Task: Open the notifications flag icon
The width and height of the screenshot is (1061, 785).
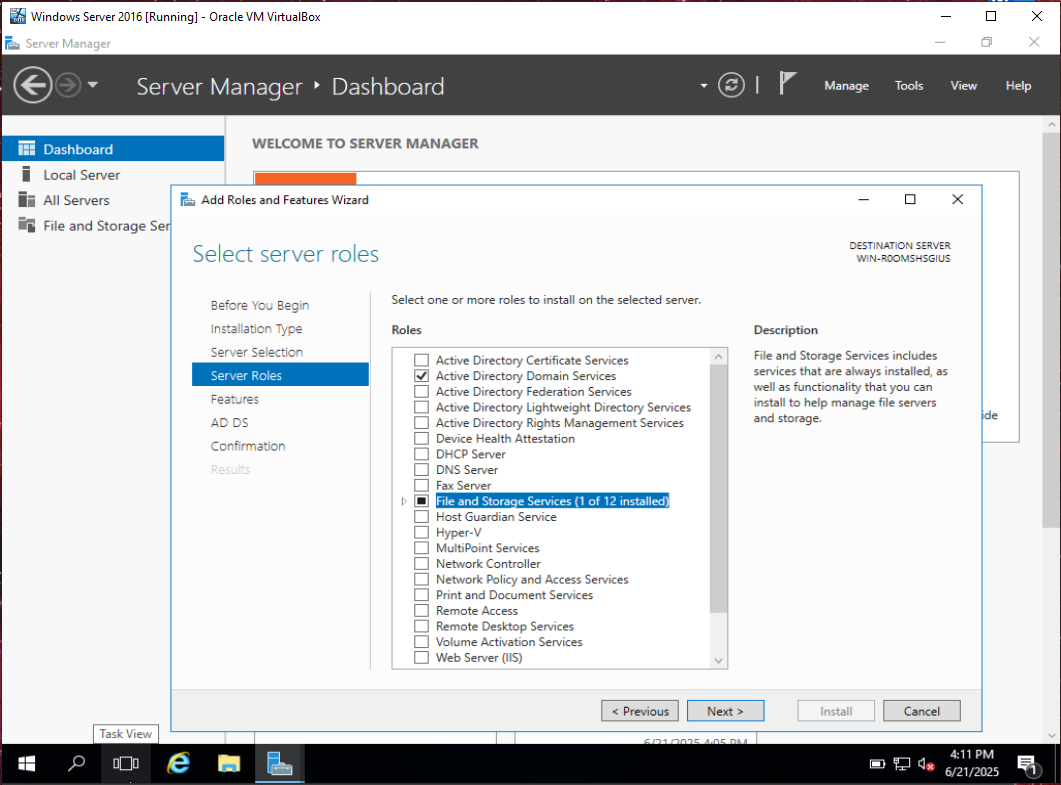Action: coord(787,84)
